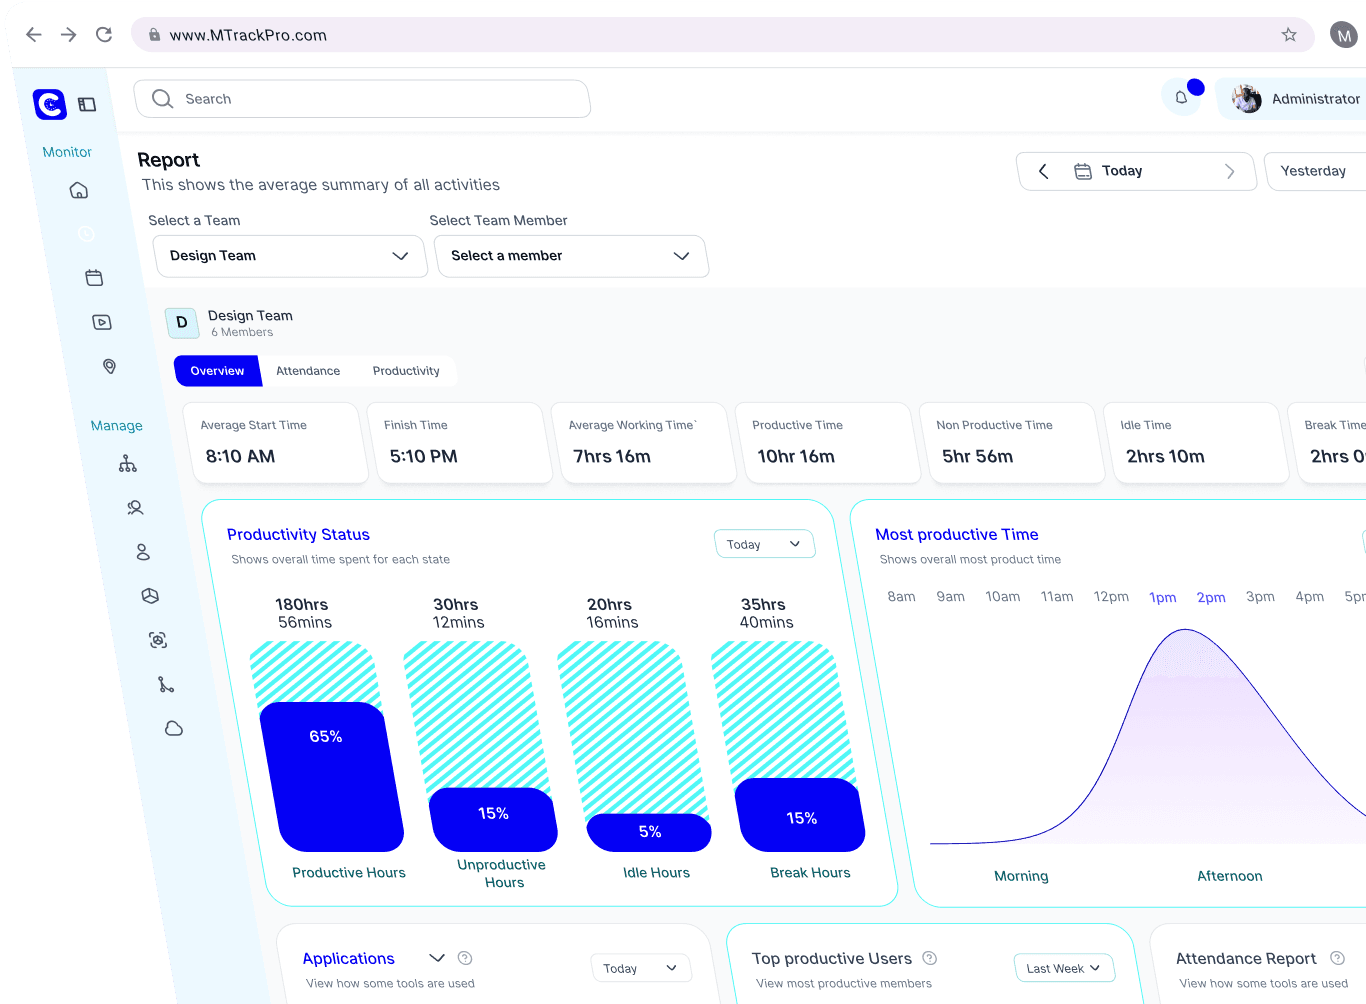1366x1004 pixels.
Task: Bookmark the page with the star icon
Action: 1289,35
